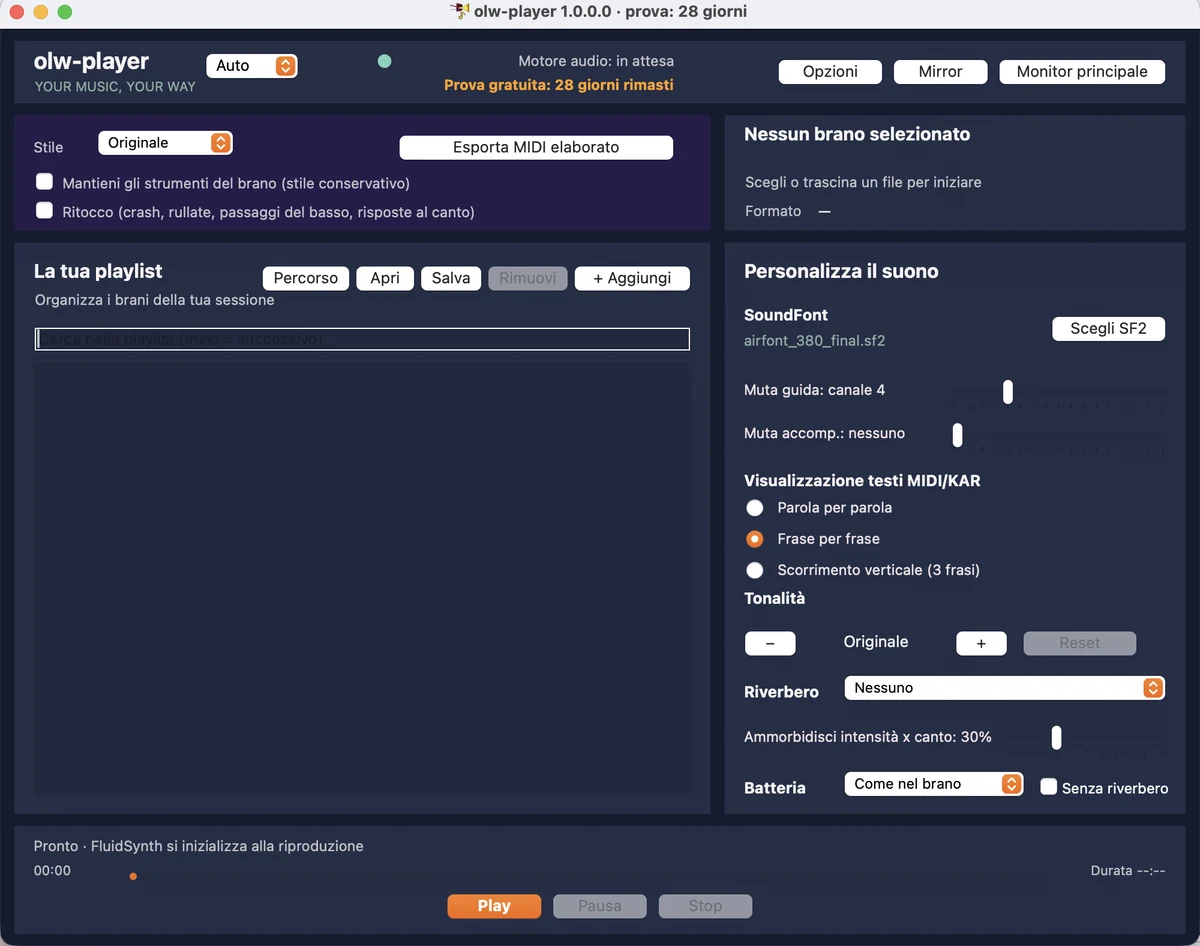Open a playlist with Apri

pos(385,278)
